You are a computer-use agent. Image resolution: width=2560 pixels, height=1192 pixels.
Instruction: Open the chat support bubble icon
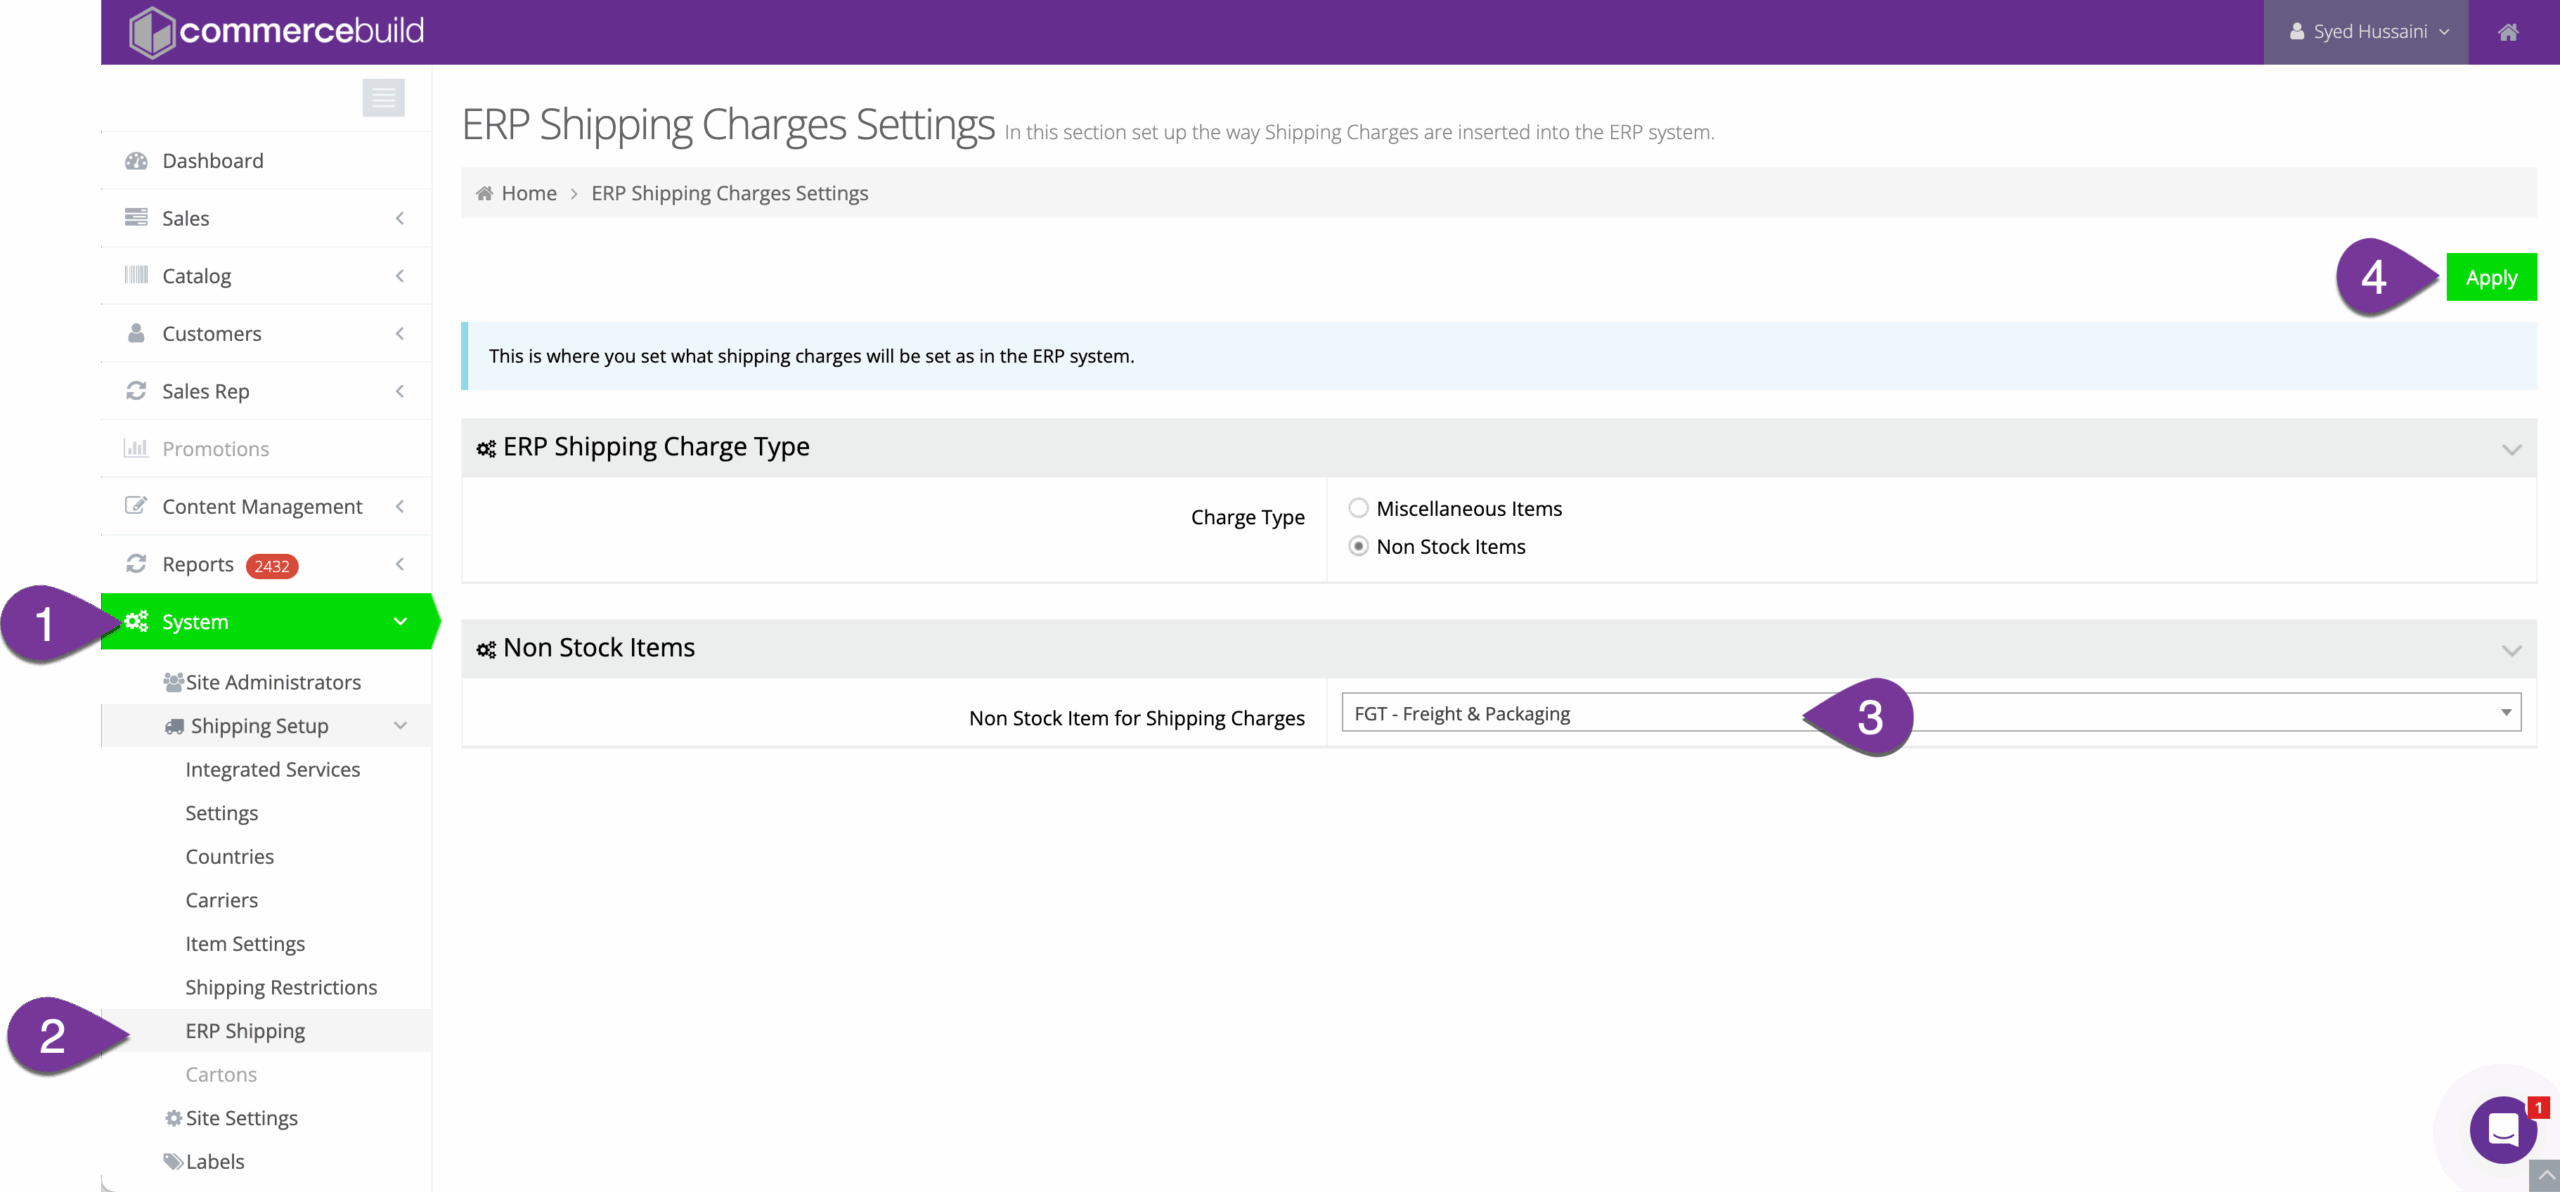2502,1130
